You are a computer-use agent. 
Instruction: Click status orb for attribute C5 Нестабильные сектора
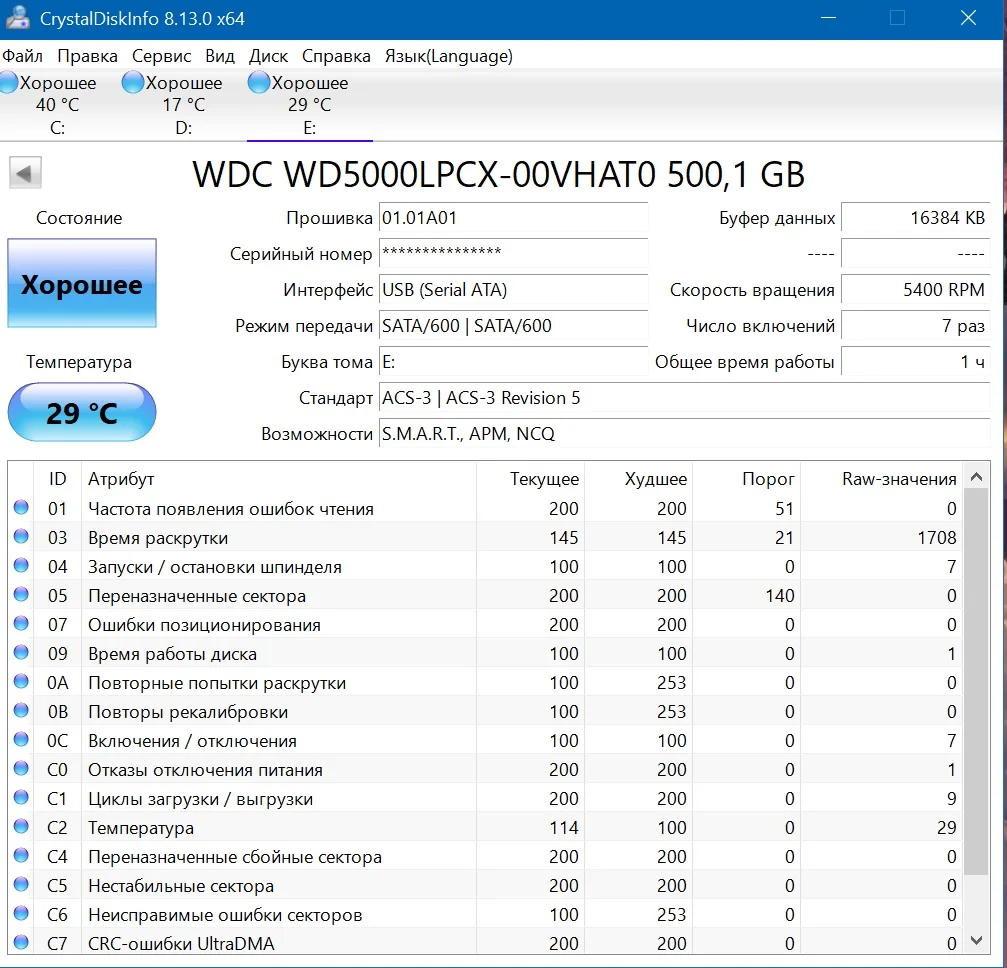pyautogui.click(x=21, y=884)
